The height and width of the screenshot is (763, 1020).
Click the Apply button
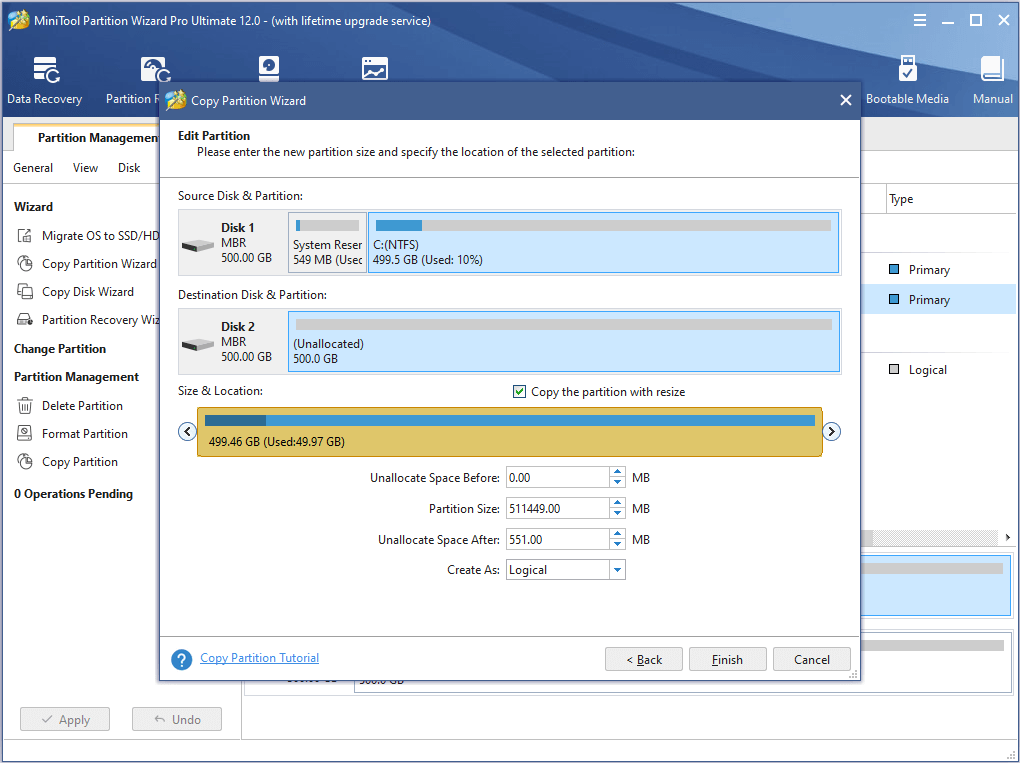(64, 719)
